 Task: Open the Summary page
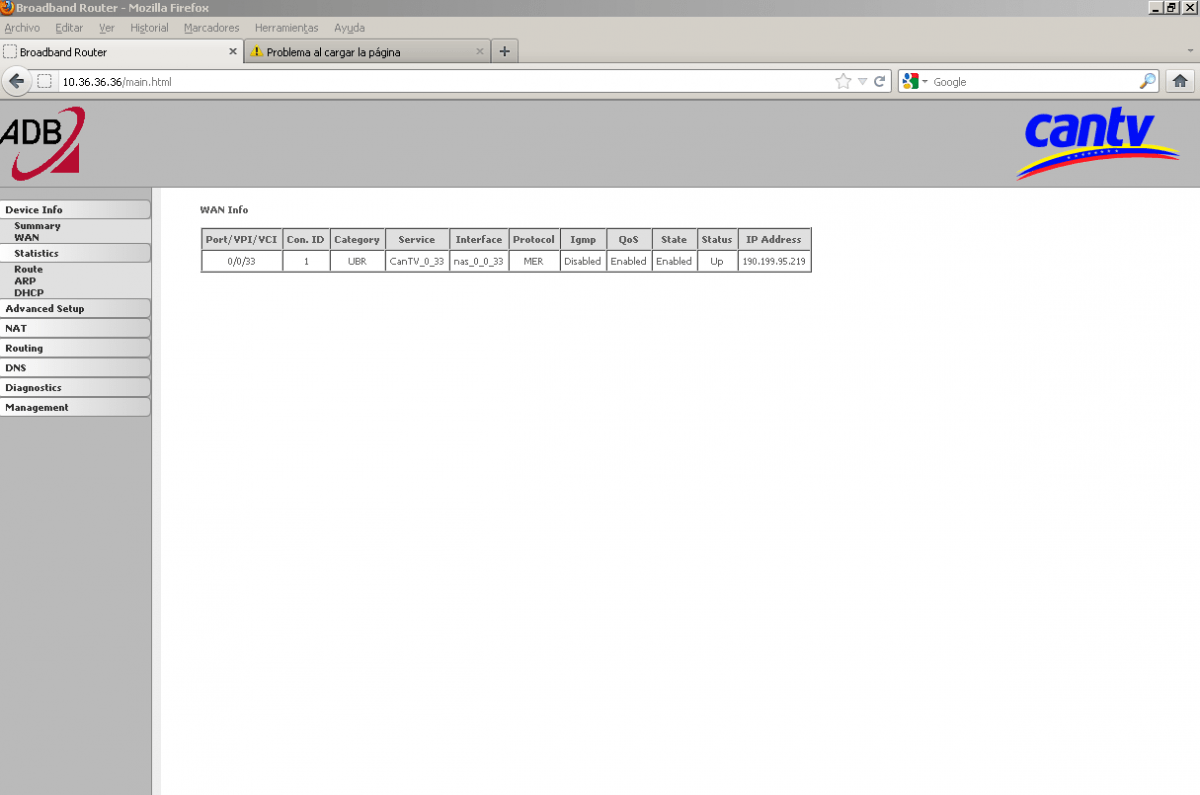tap(37, 226)
